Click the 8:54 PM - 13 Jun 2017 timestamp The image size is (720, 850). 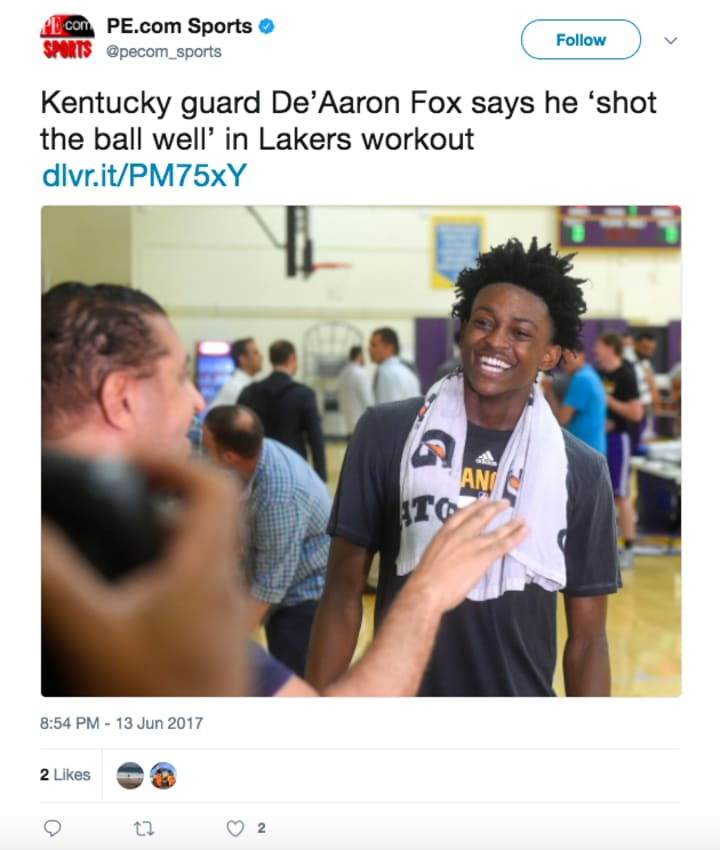[121, 723]
